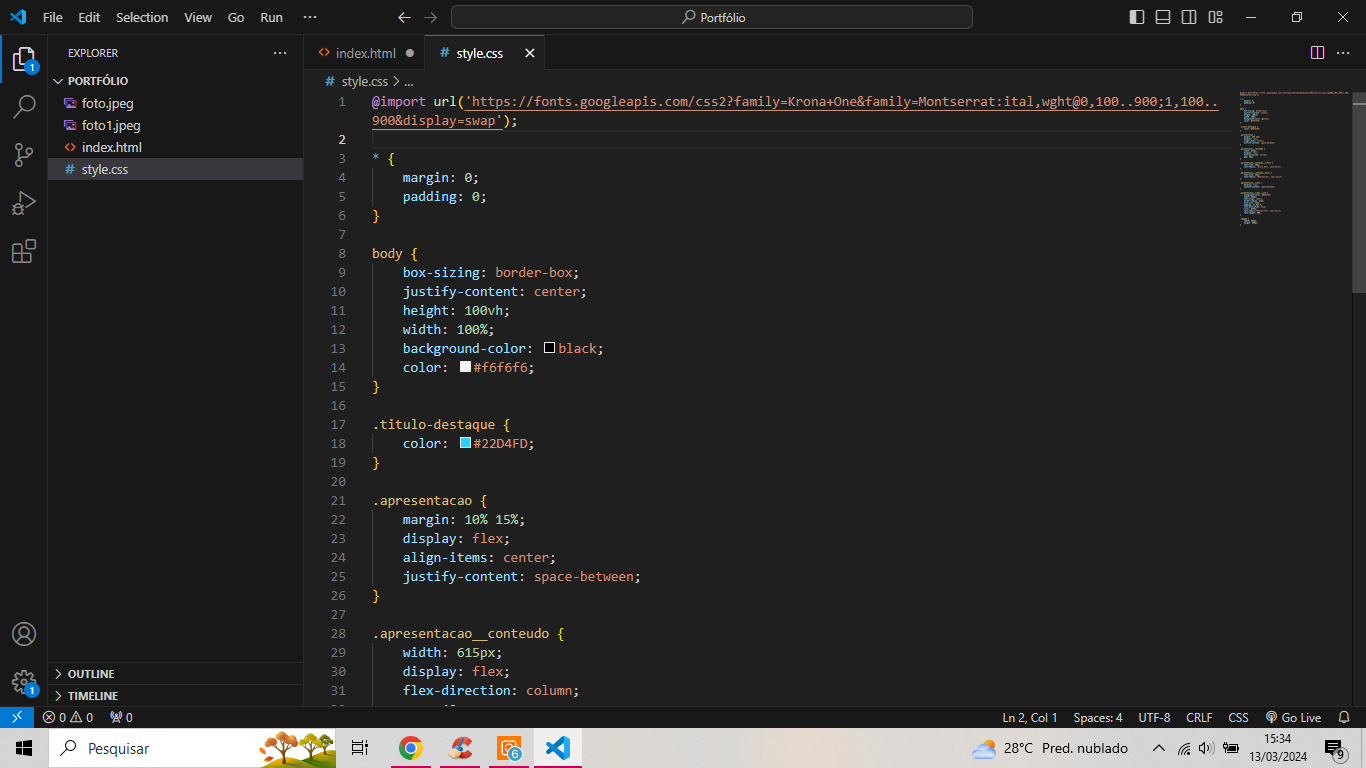Open Windows notification center
1366x768 pixels.
point(1335,748)
